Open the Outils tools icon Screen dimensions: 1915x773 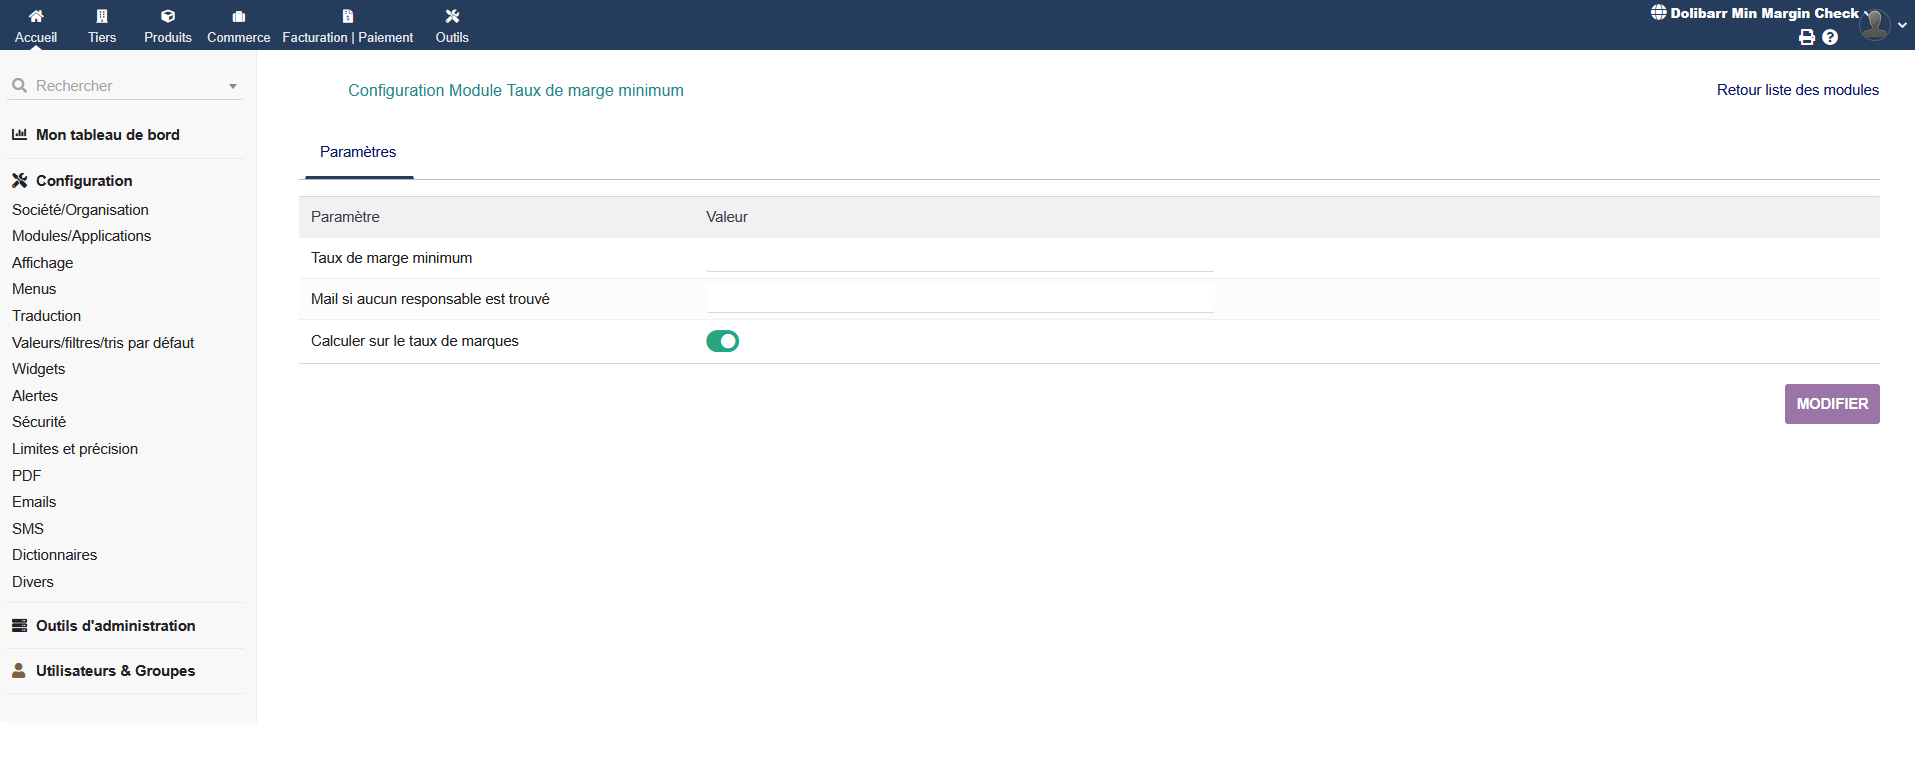(x=452, y=16)
